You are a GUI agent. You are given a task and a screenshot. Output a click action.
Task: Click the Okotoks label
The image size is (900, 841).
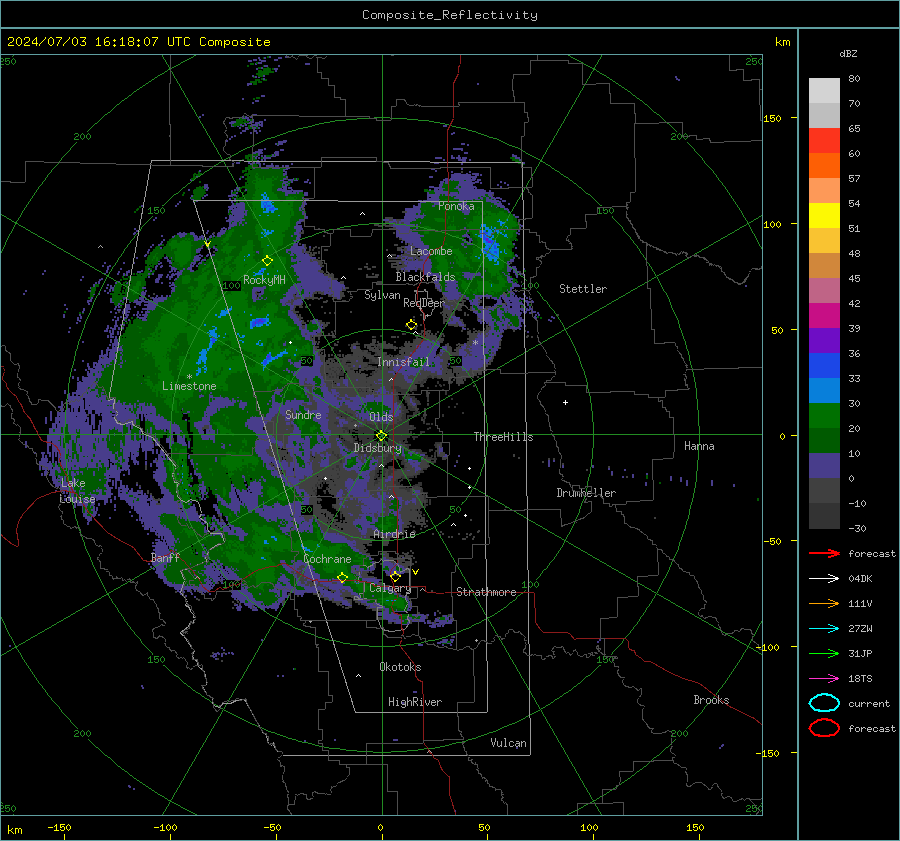(x=400, y=667)
